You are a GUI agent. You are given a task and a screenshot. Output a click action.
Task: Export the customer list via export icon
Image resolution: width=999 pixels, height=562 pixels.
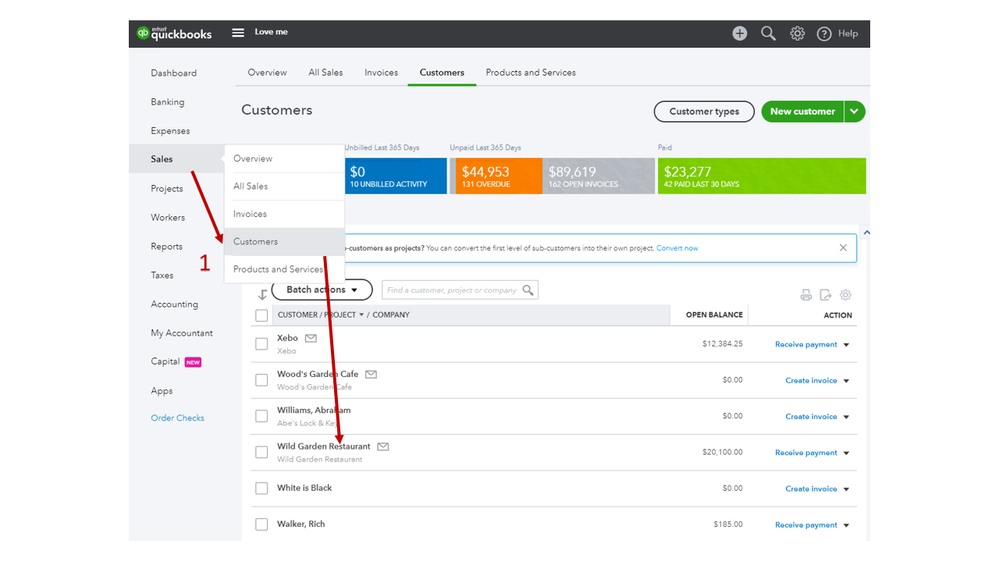(x=826, y=295)
